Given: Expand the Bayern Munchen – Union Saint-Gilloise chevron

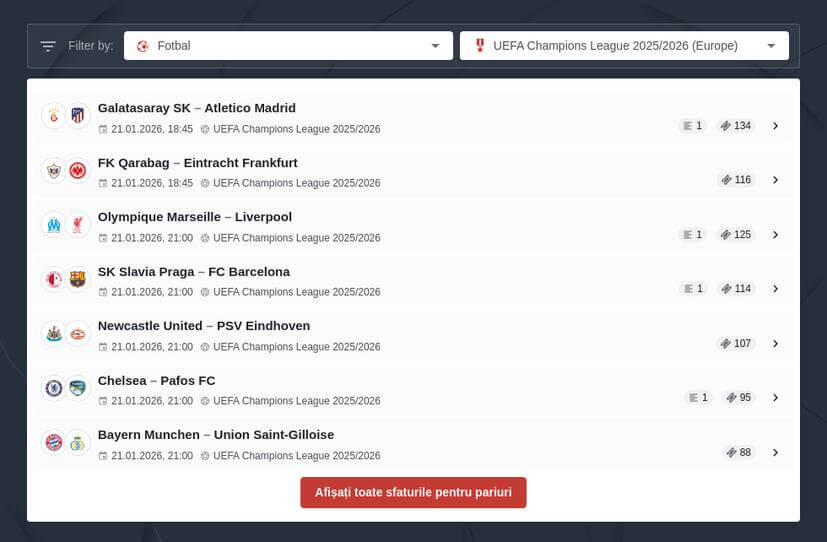Looking at the screenshot, I should point(775,453).
